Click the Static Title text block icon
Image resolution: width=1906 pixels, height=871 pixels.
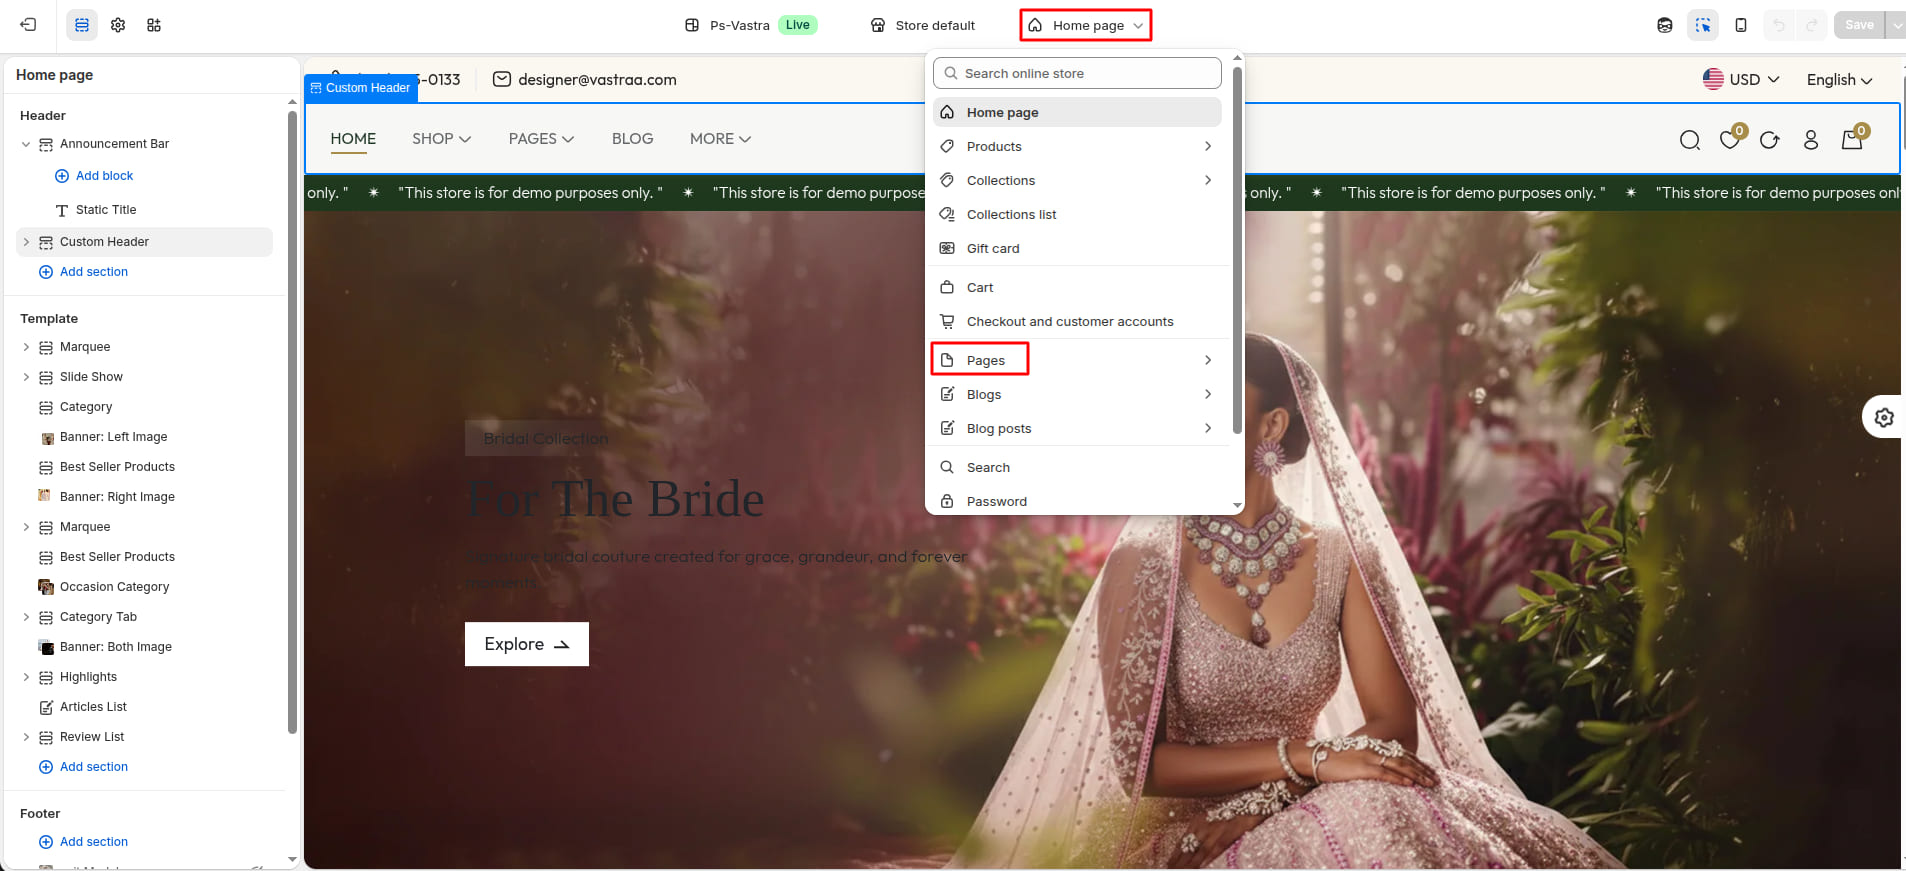(x=62, y=210)
